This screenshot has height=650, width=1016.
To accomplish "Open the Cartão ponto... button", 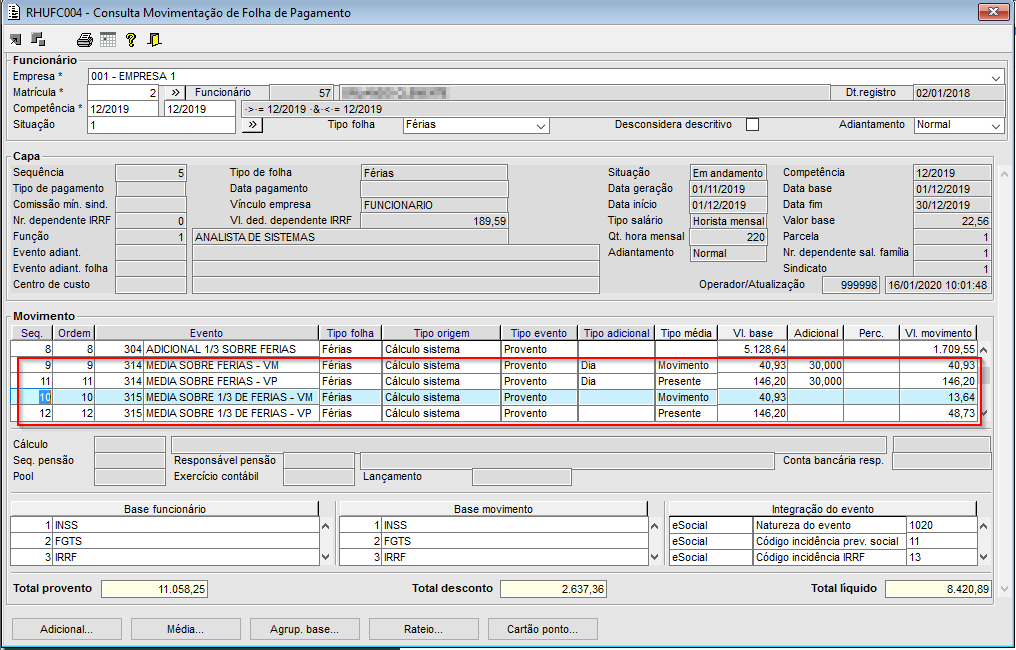I will click(542, 630).
